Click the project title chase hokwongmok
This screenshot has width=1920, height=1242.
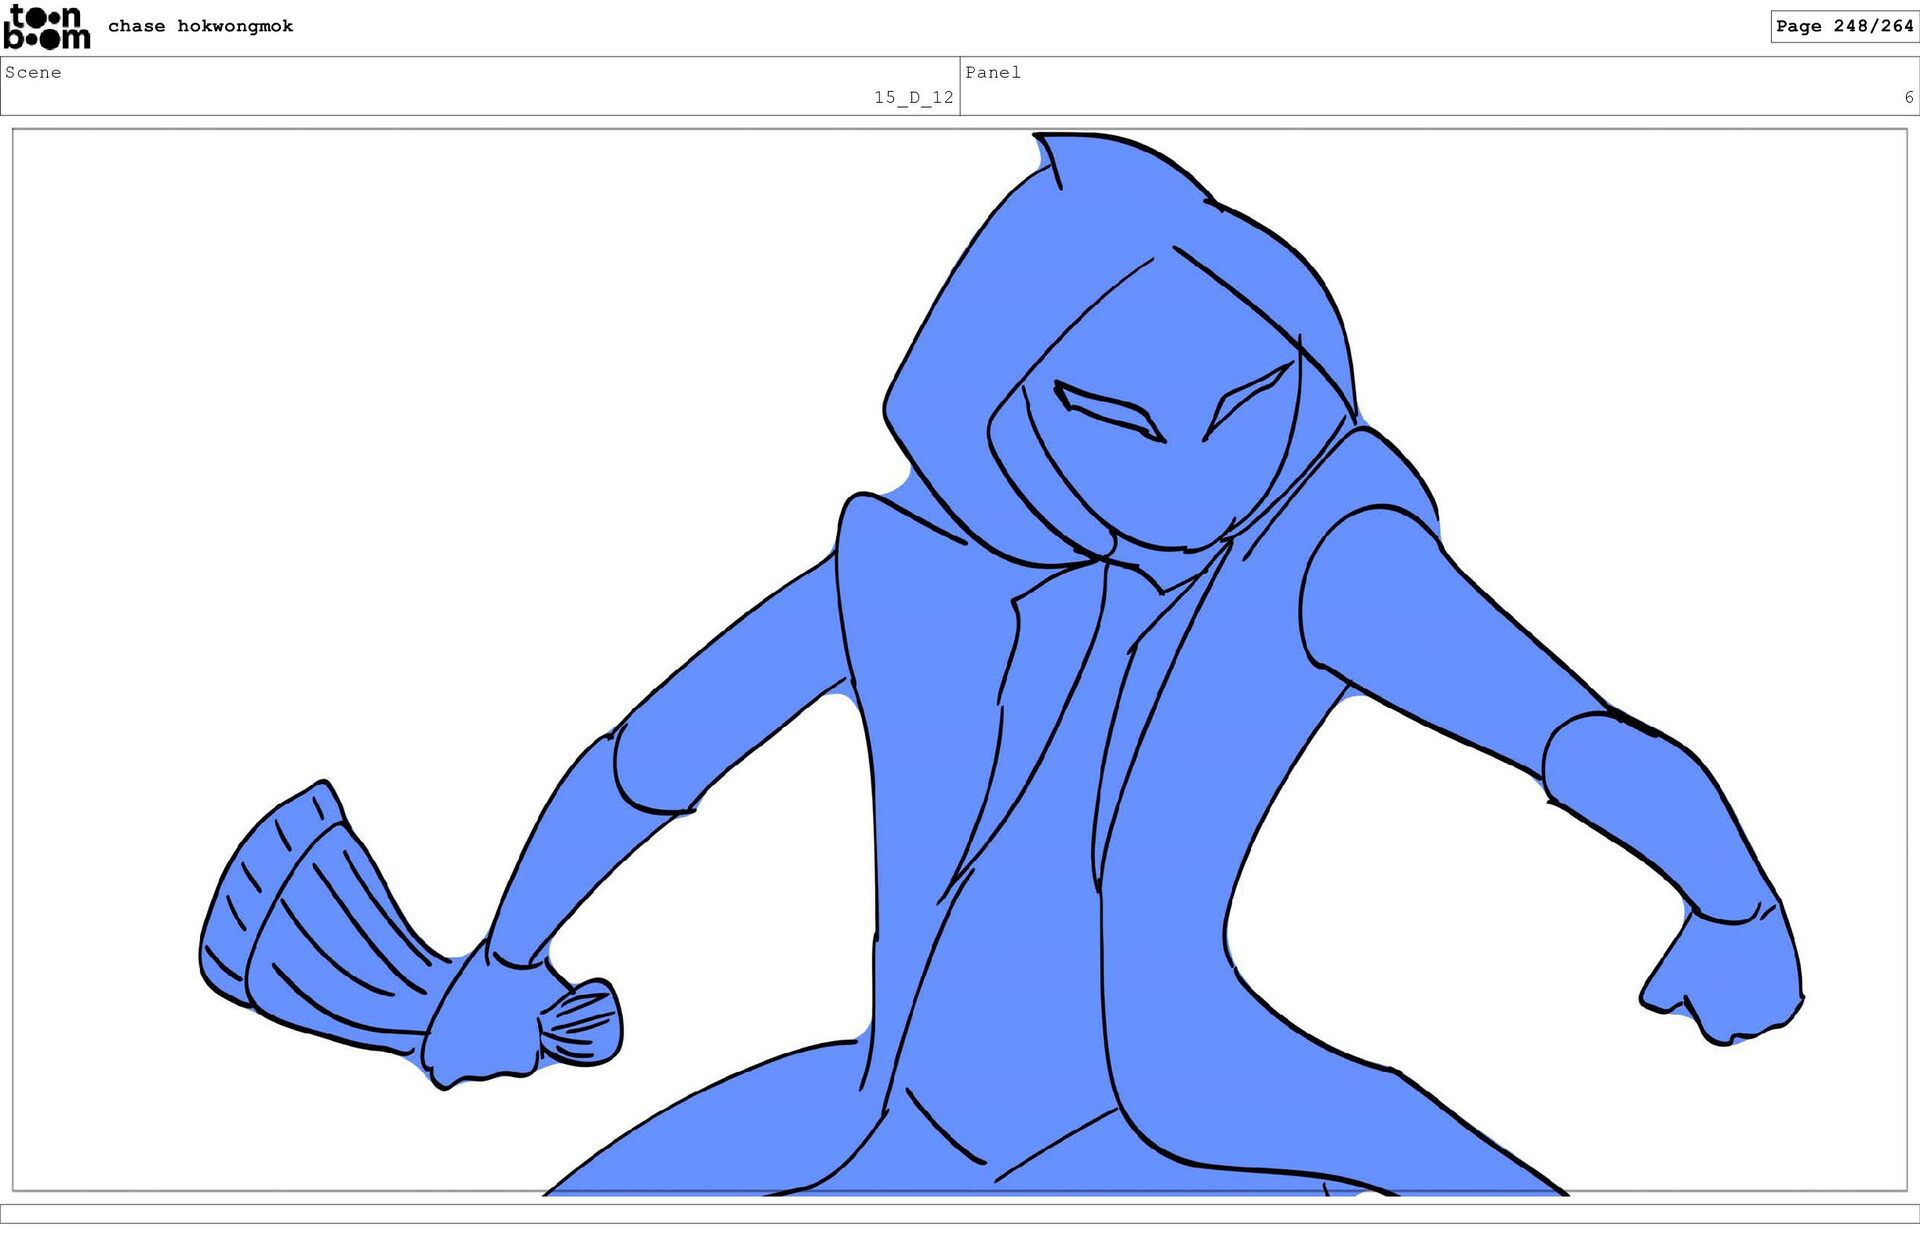pyautogui.click(x=200, y=26)
